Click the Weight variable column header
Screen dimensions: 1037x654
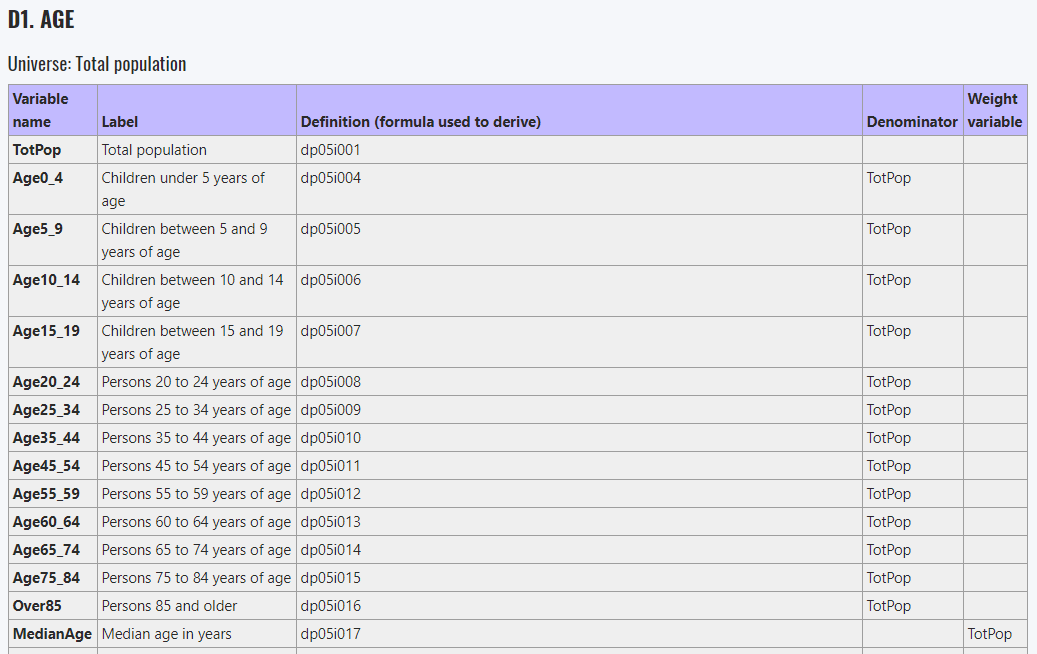coord(994,110)
